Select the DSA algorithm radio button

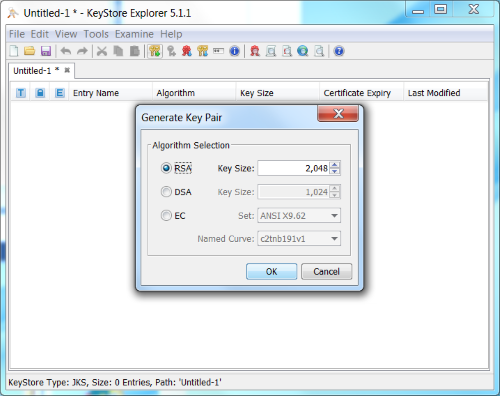166,192
